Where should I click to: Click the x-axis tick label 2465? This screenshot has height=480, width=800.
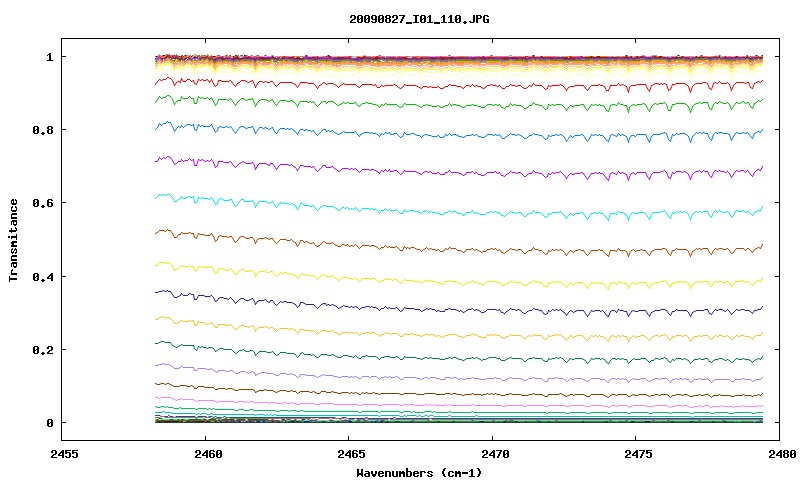[x=351, y=454]
